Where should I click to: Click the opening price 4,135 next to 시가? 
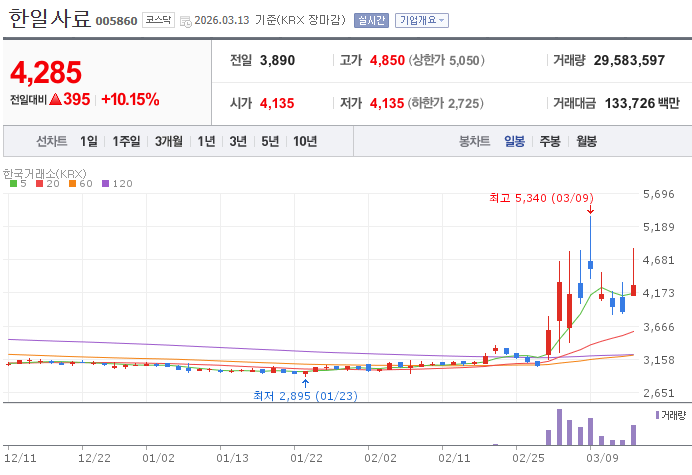[x=277, y=103]
